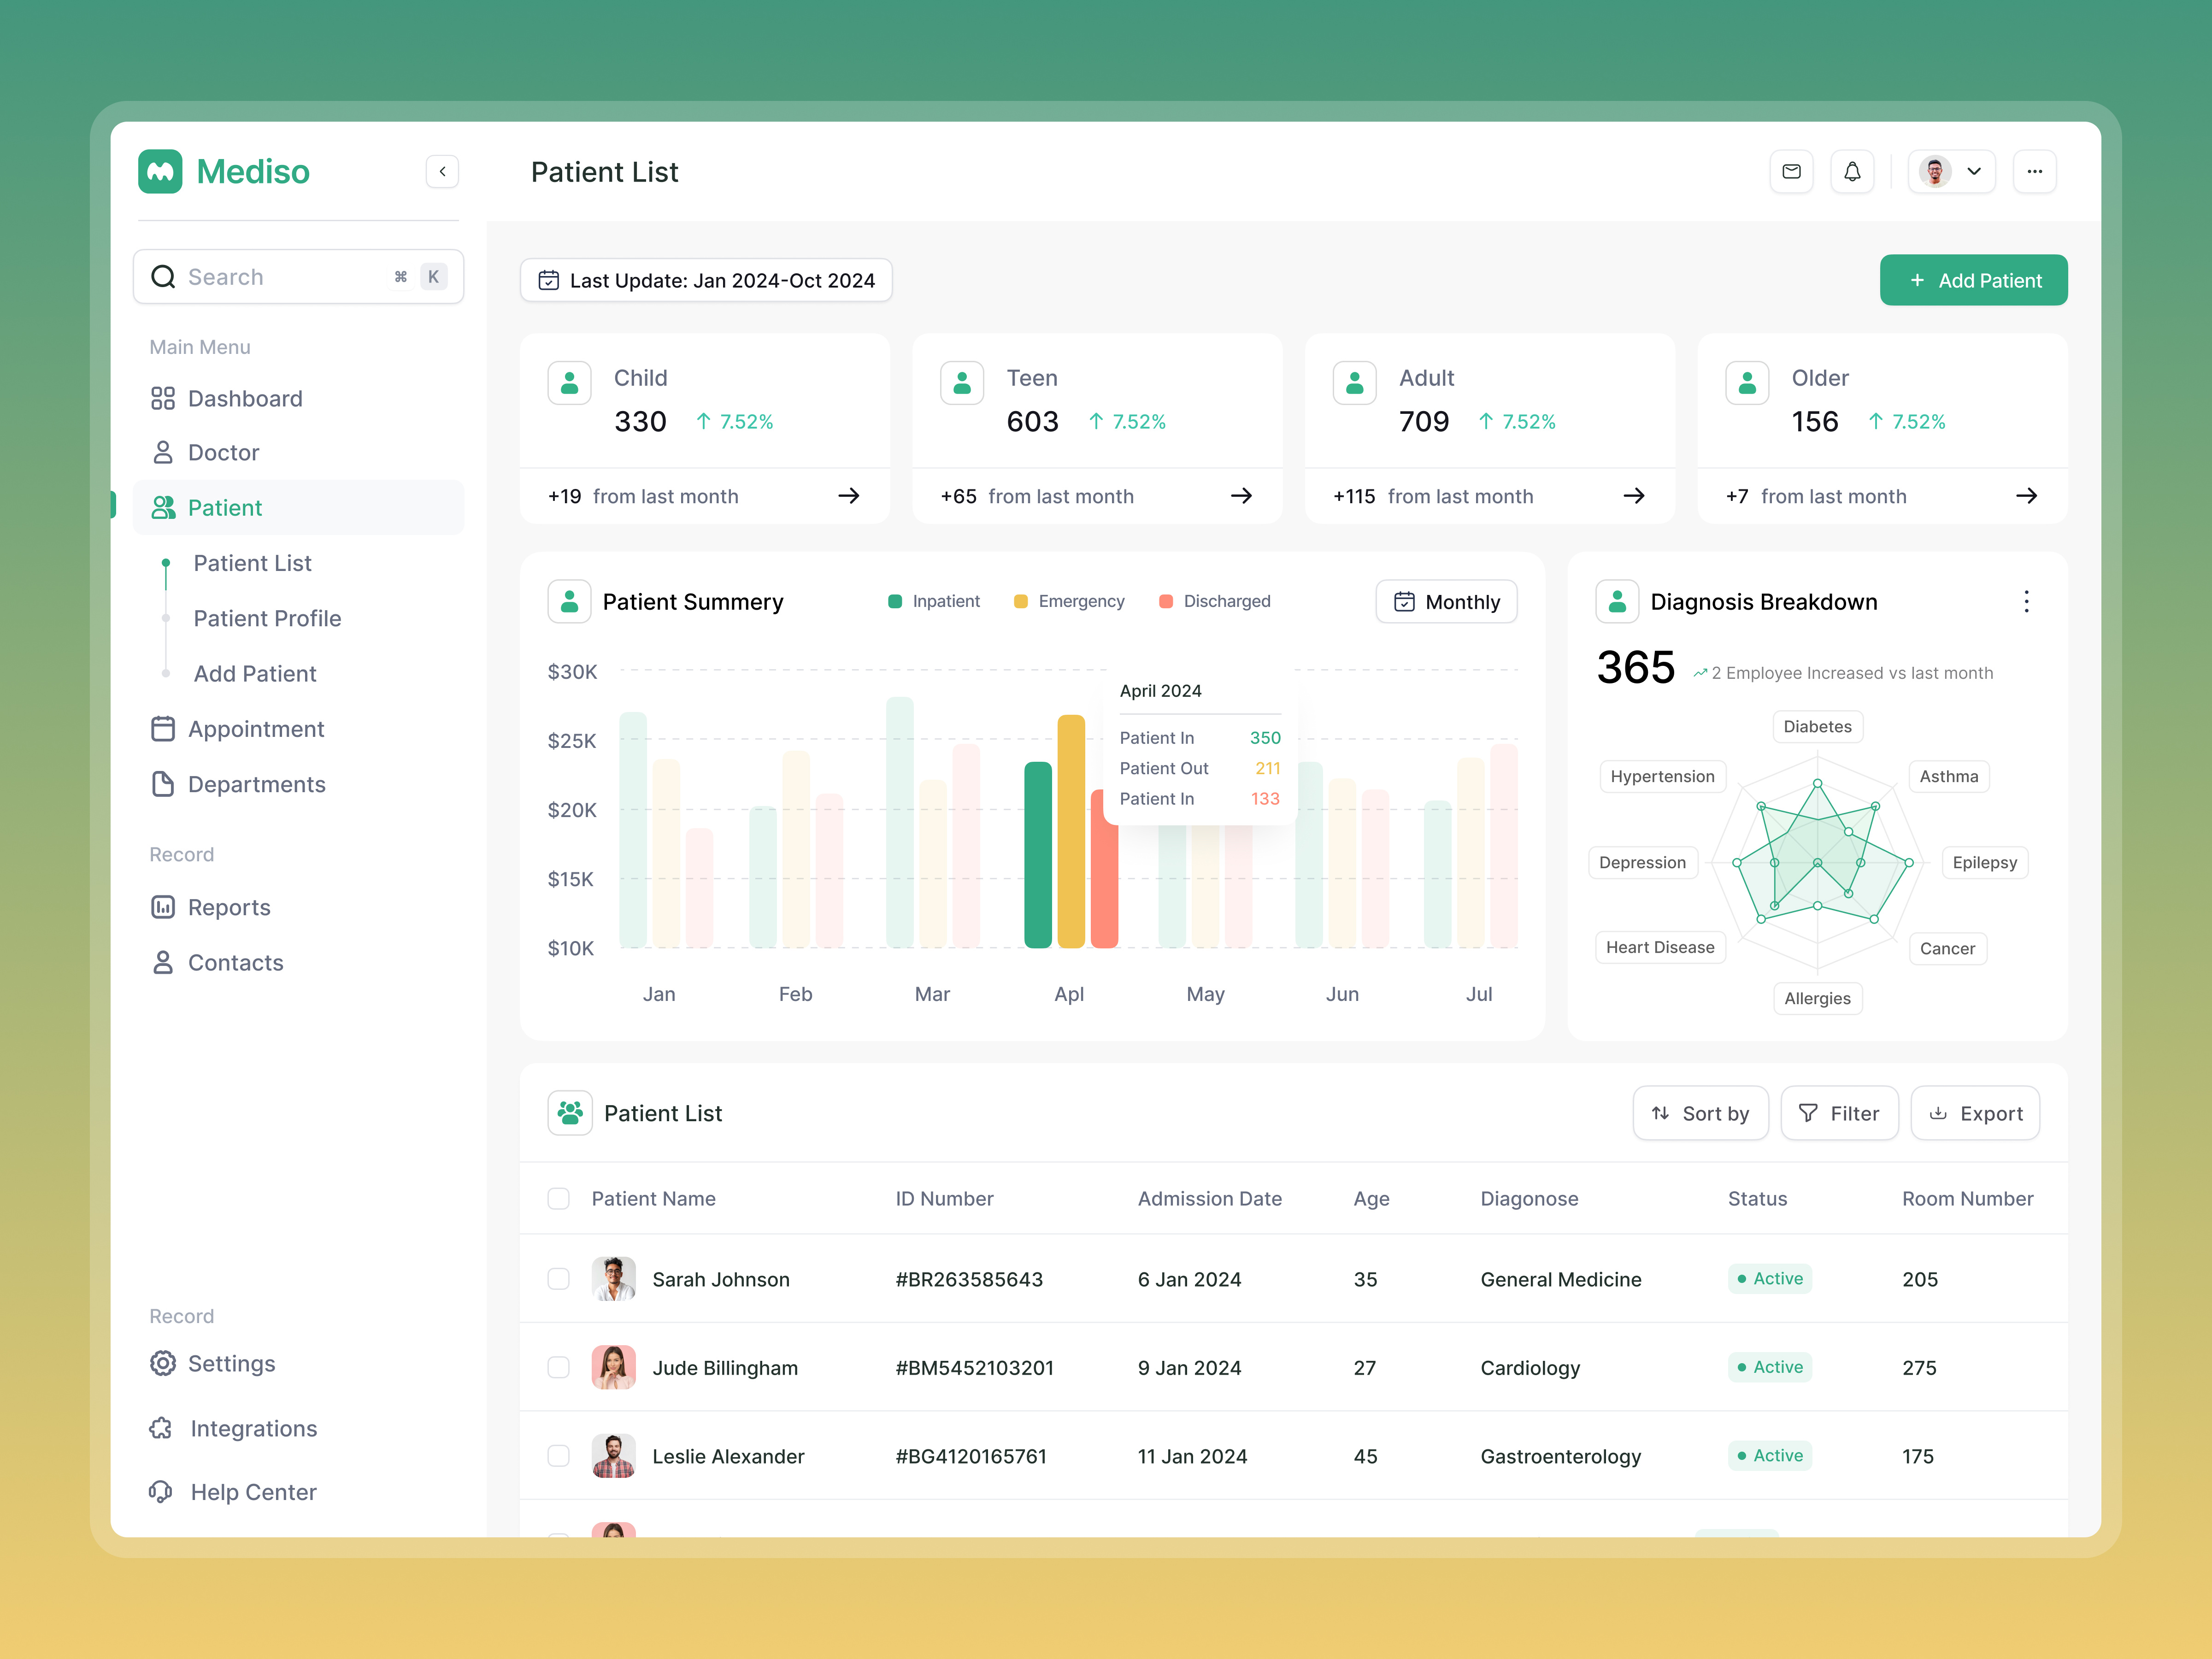Open the Export option in Patient List

[1974, 1112]
